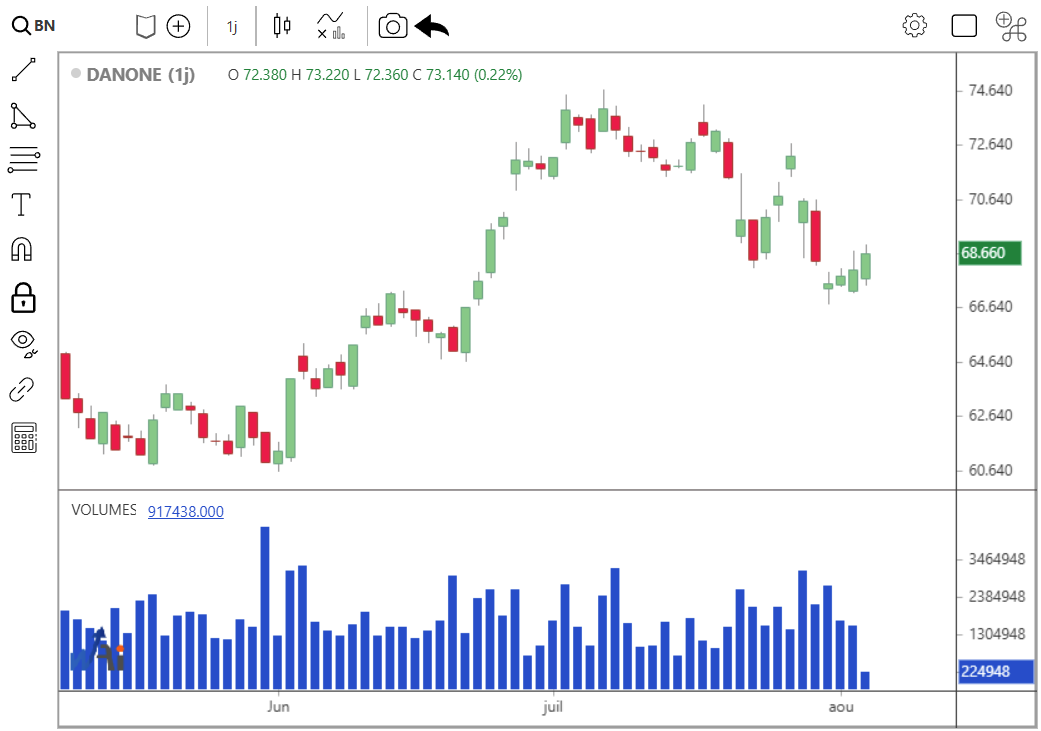This screenshot has height=731, width=1041.
Task: Click the bookmark/watchlist icon
Action: tap(145, 27)
